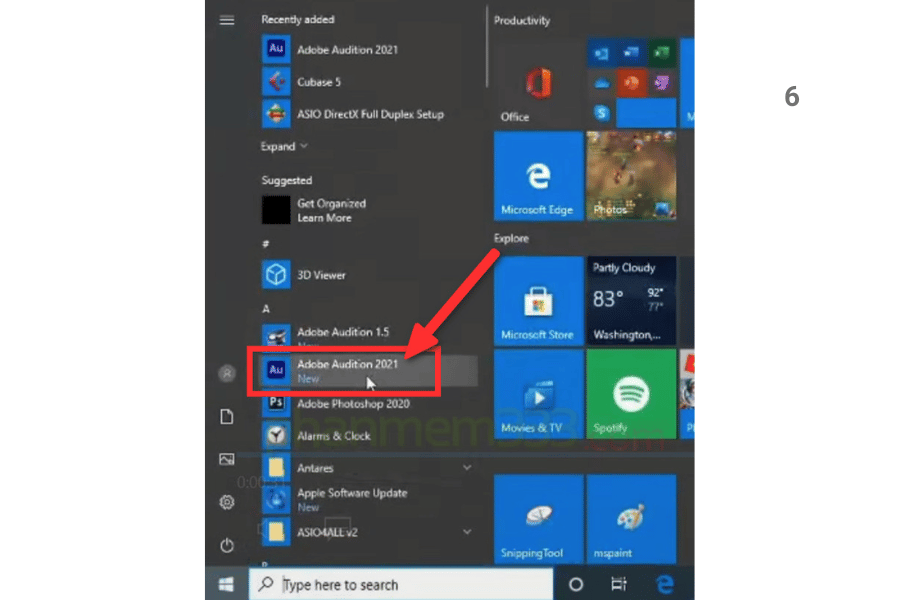This screenshot has width=900, height=600.
Task: Click the taskbar search box
Action: (400, 584)
